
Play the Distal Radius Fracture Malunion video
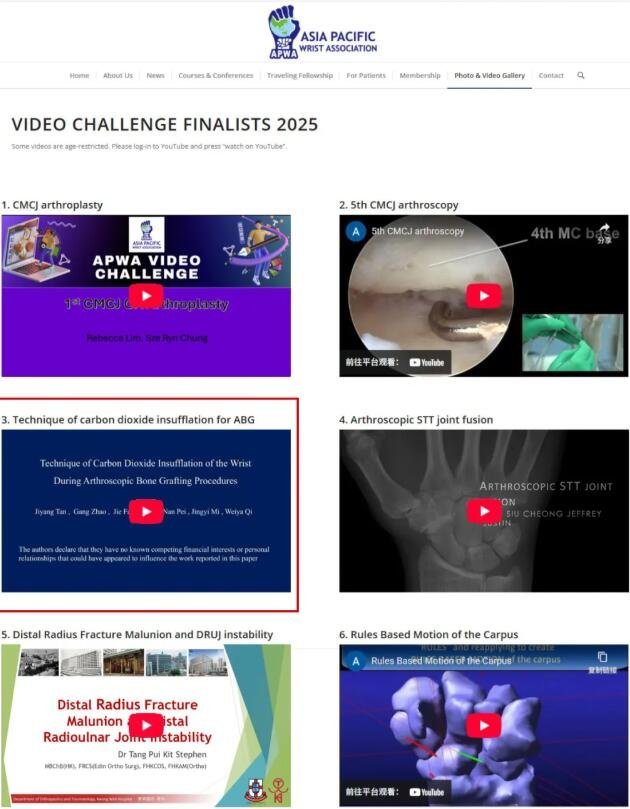tap(146, 725)
